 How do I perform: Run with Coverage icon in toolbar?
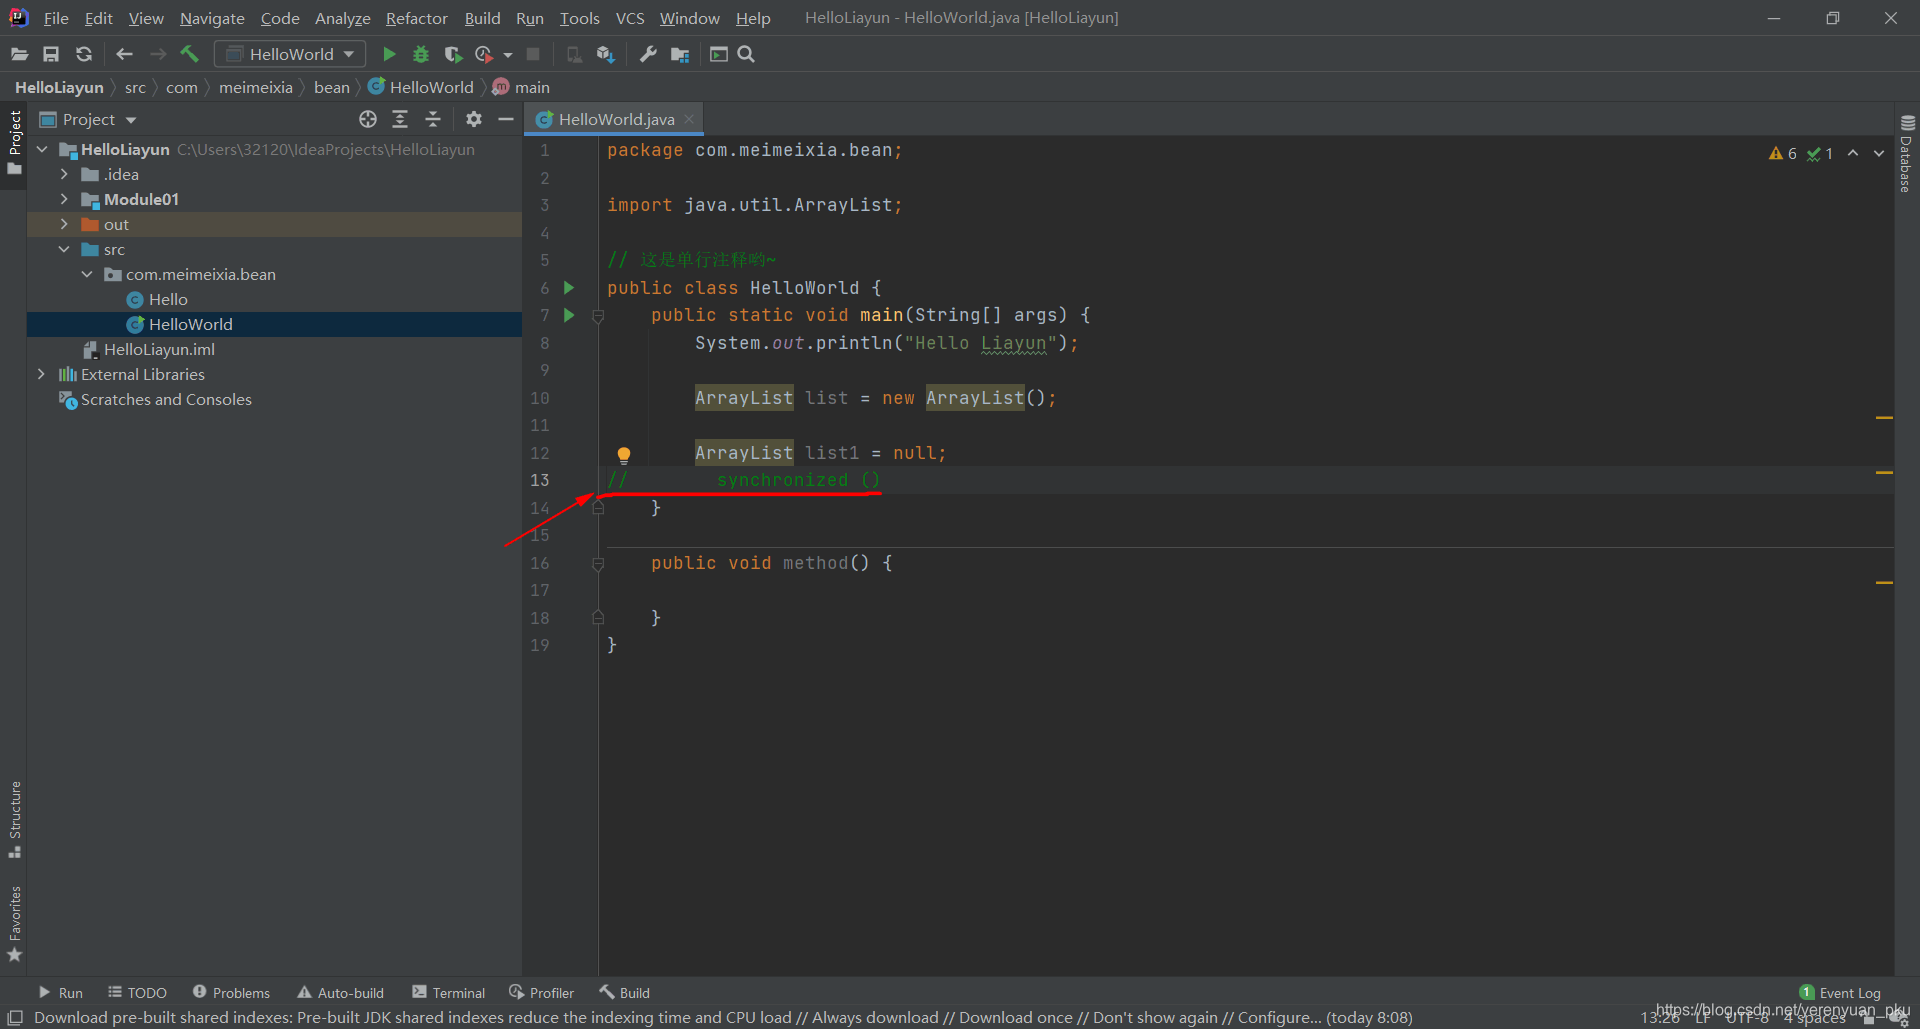click(453, 54)
